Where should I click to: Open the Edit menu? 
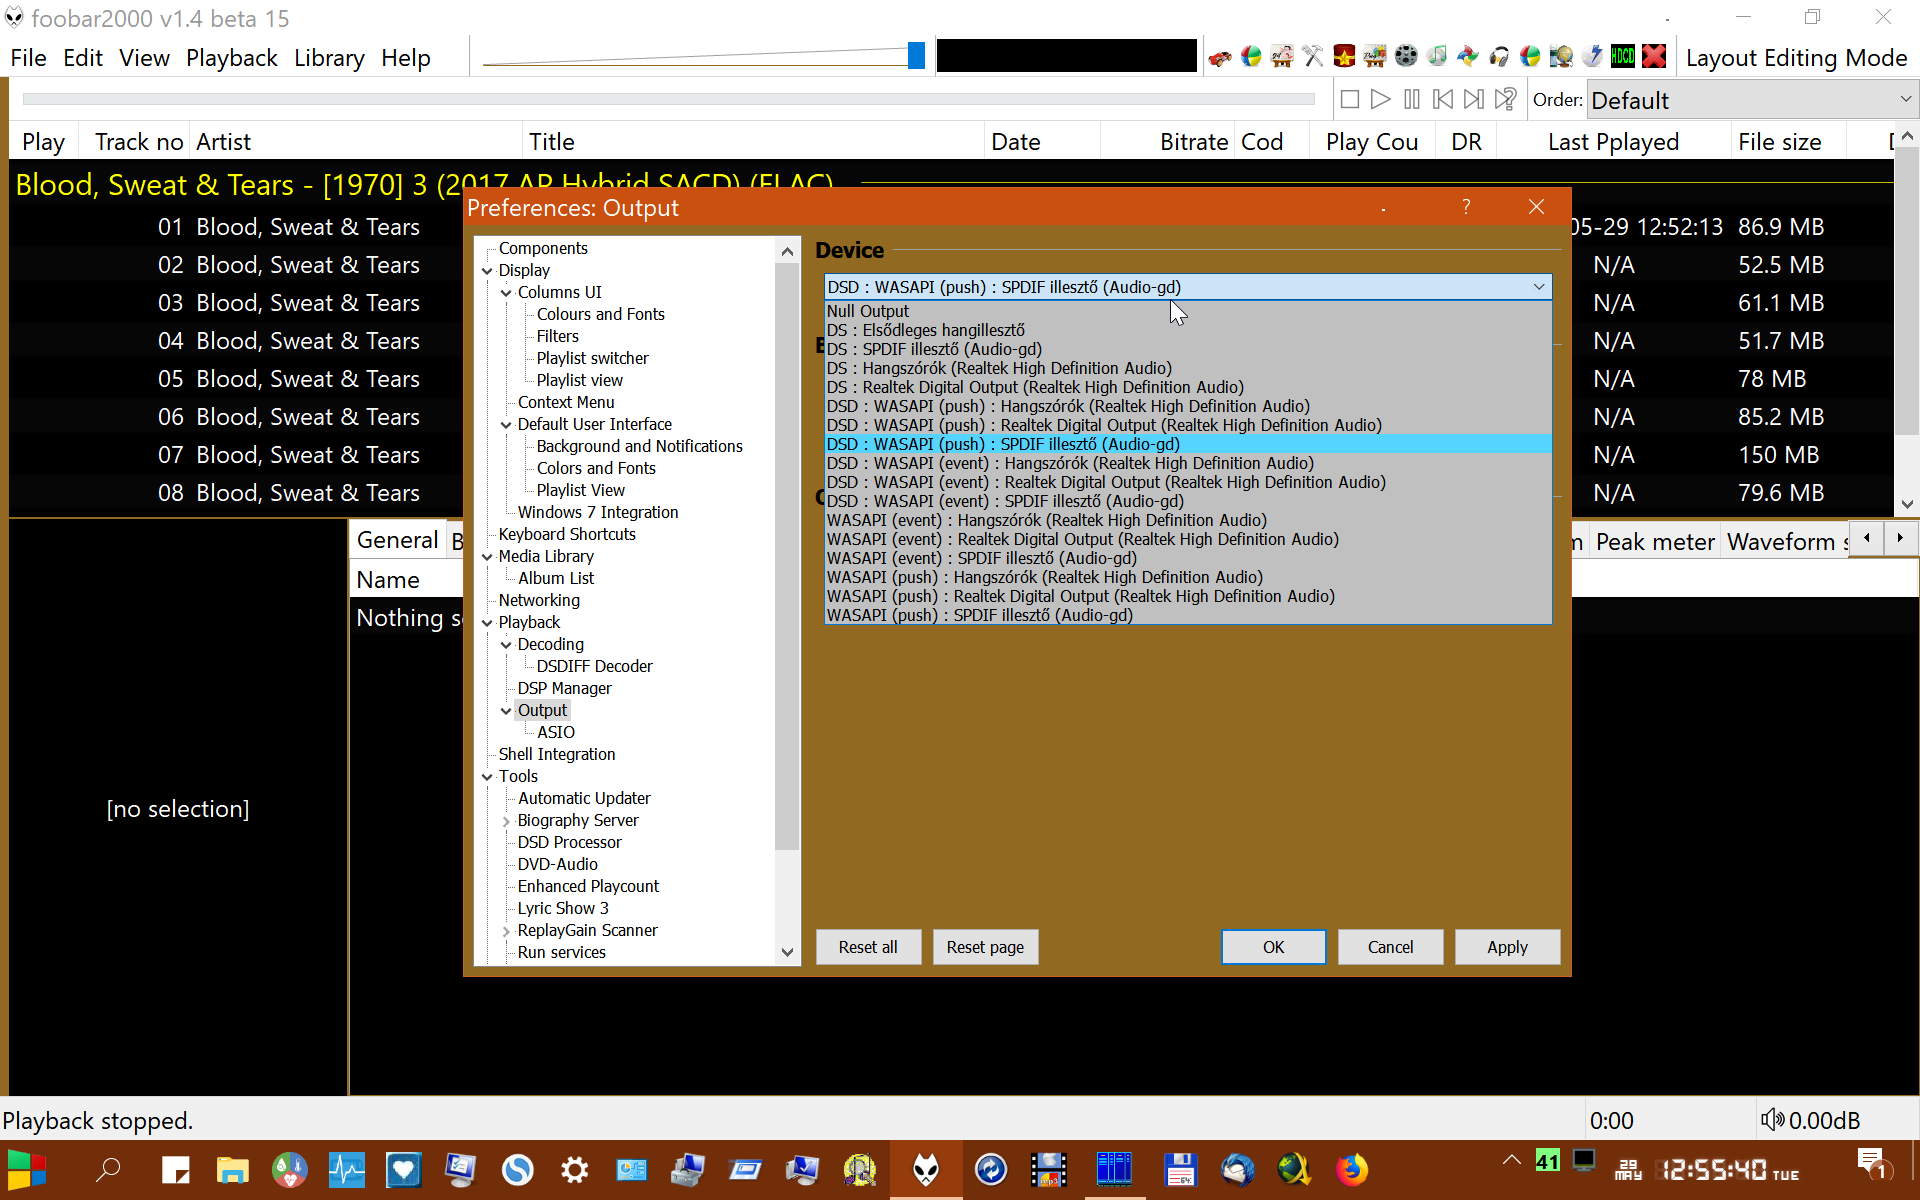82,58
